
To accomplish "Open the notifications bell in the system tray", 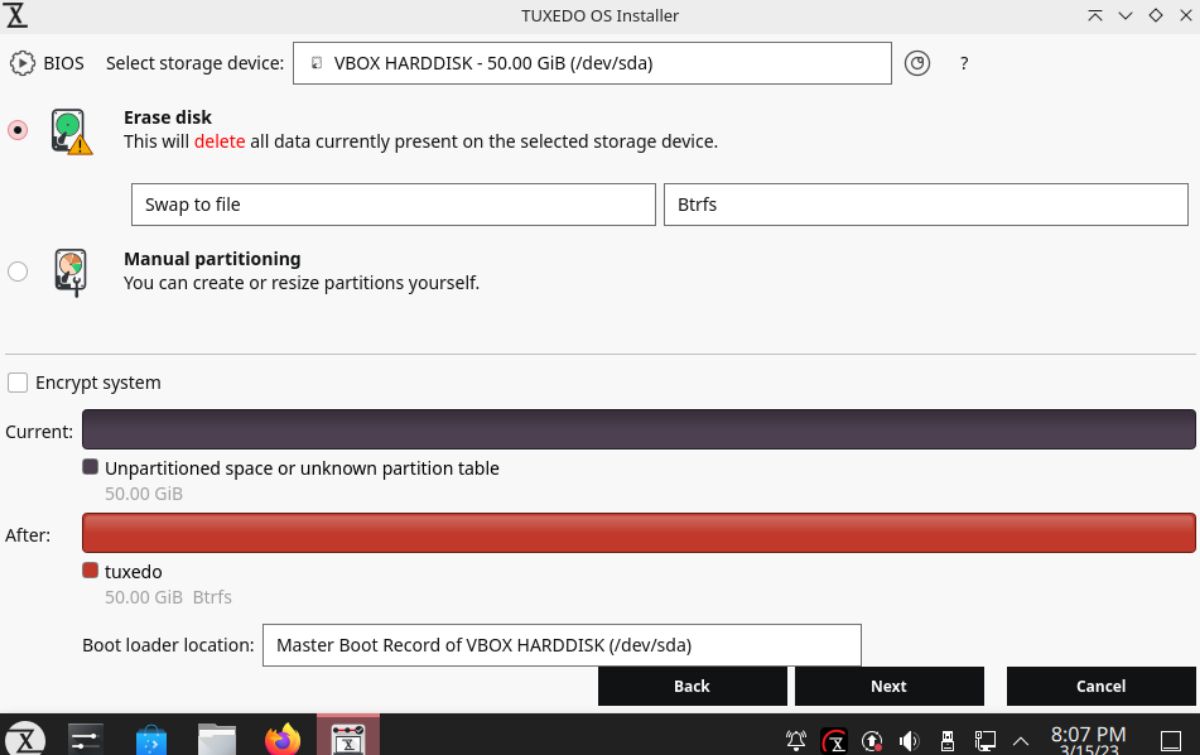I will click(795, 740).
